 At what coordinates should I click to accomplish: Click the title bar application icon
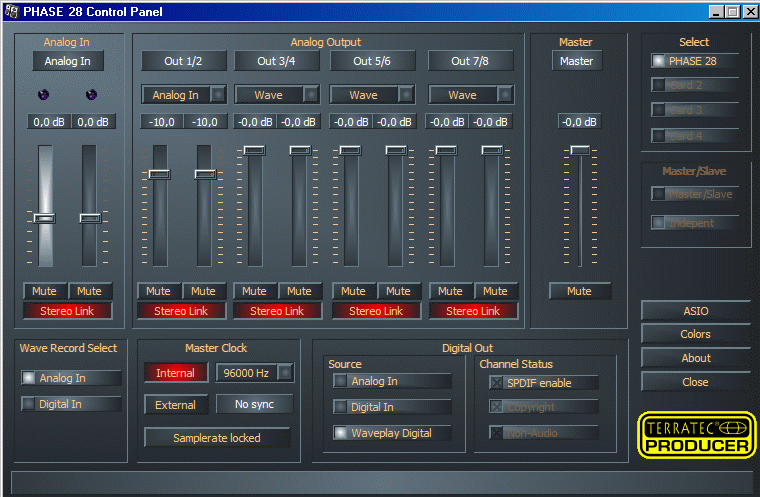click(x=10, y=10)
